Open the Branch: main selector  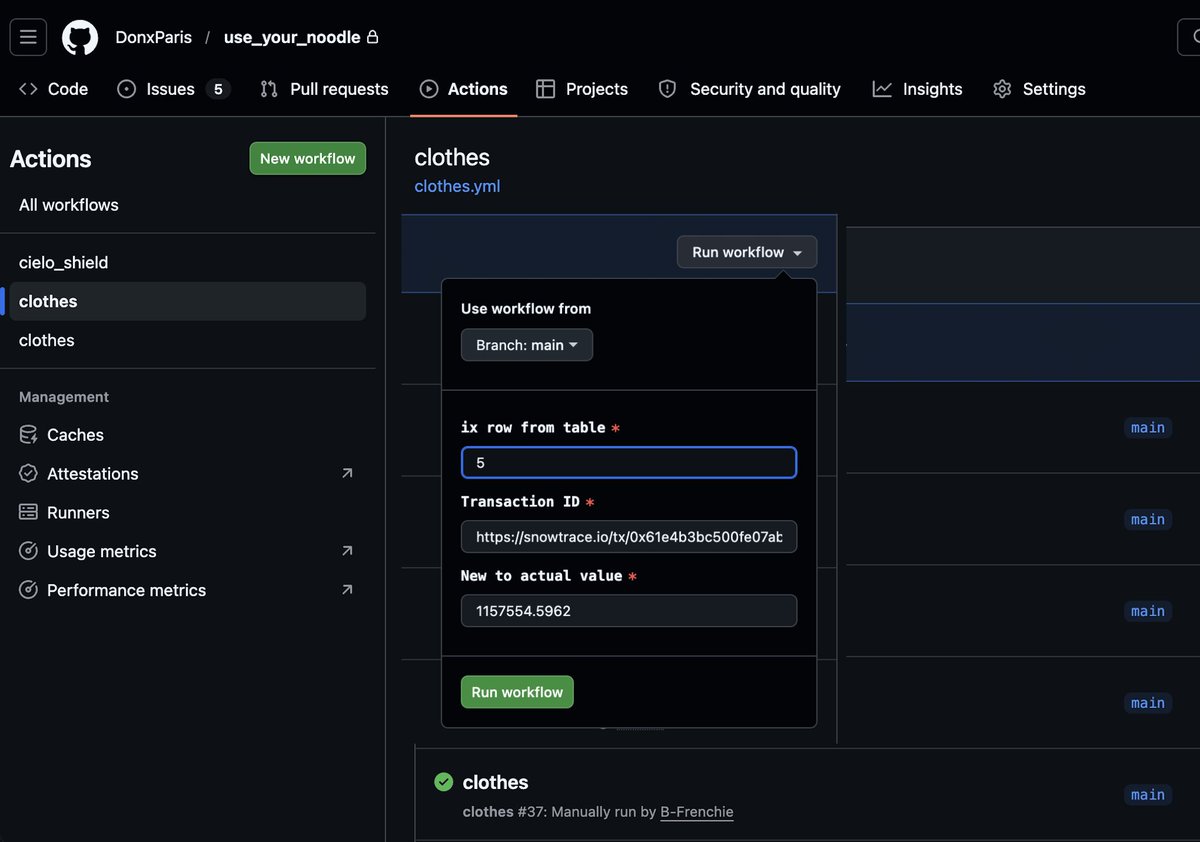click(527, 345)
